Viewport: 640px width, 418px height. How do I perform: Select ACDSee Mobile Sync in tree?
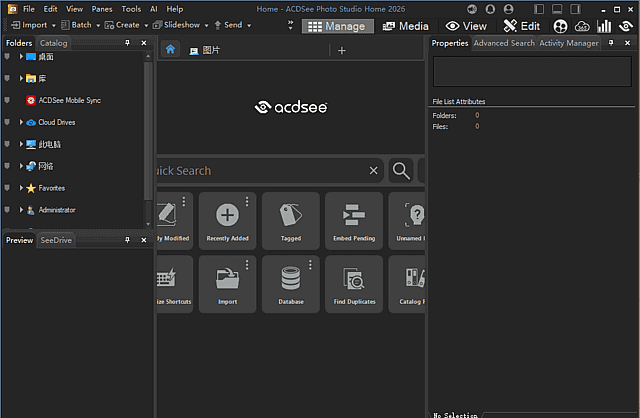[x=63, y=100]
